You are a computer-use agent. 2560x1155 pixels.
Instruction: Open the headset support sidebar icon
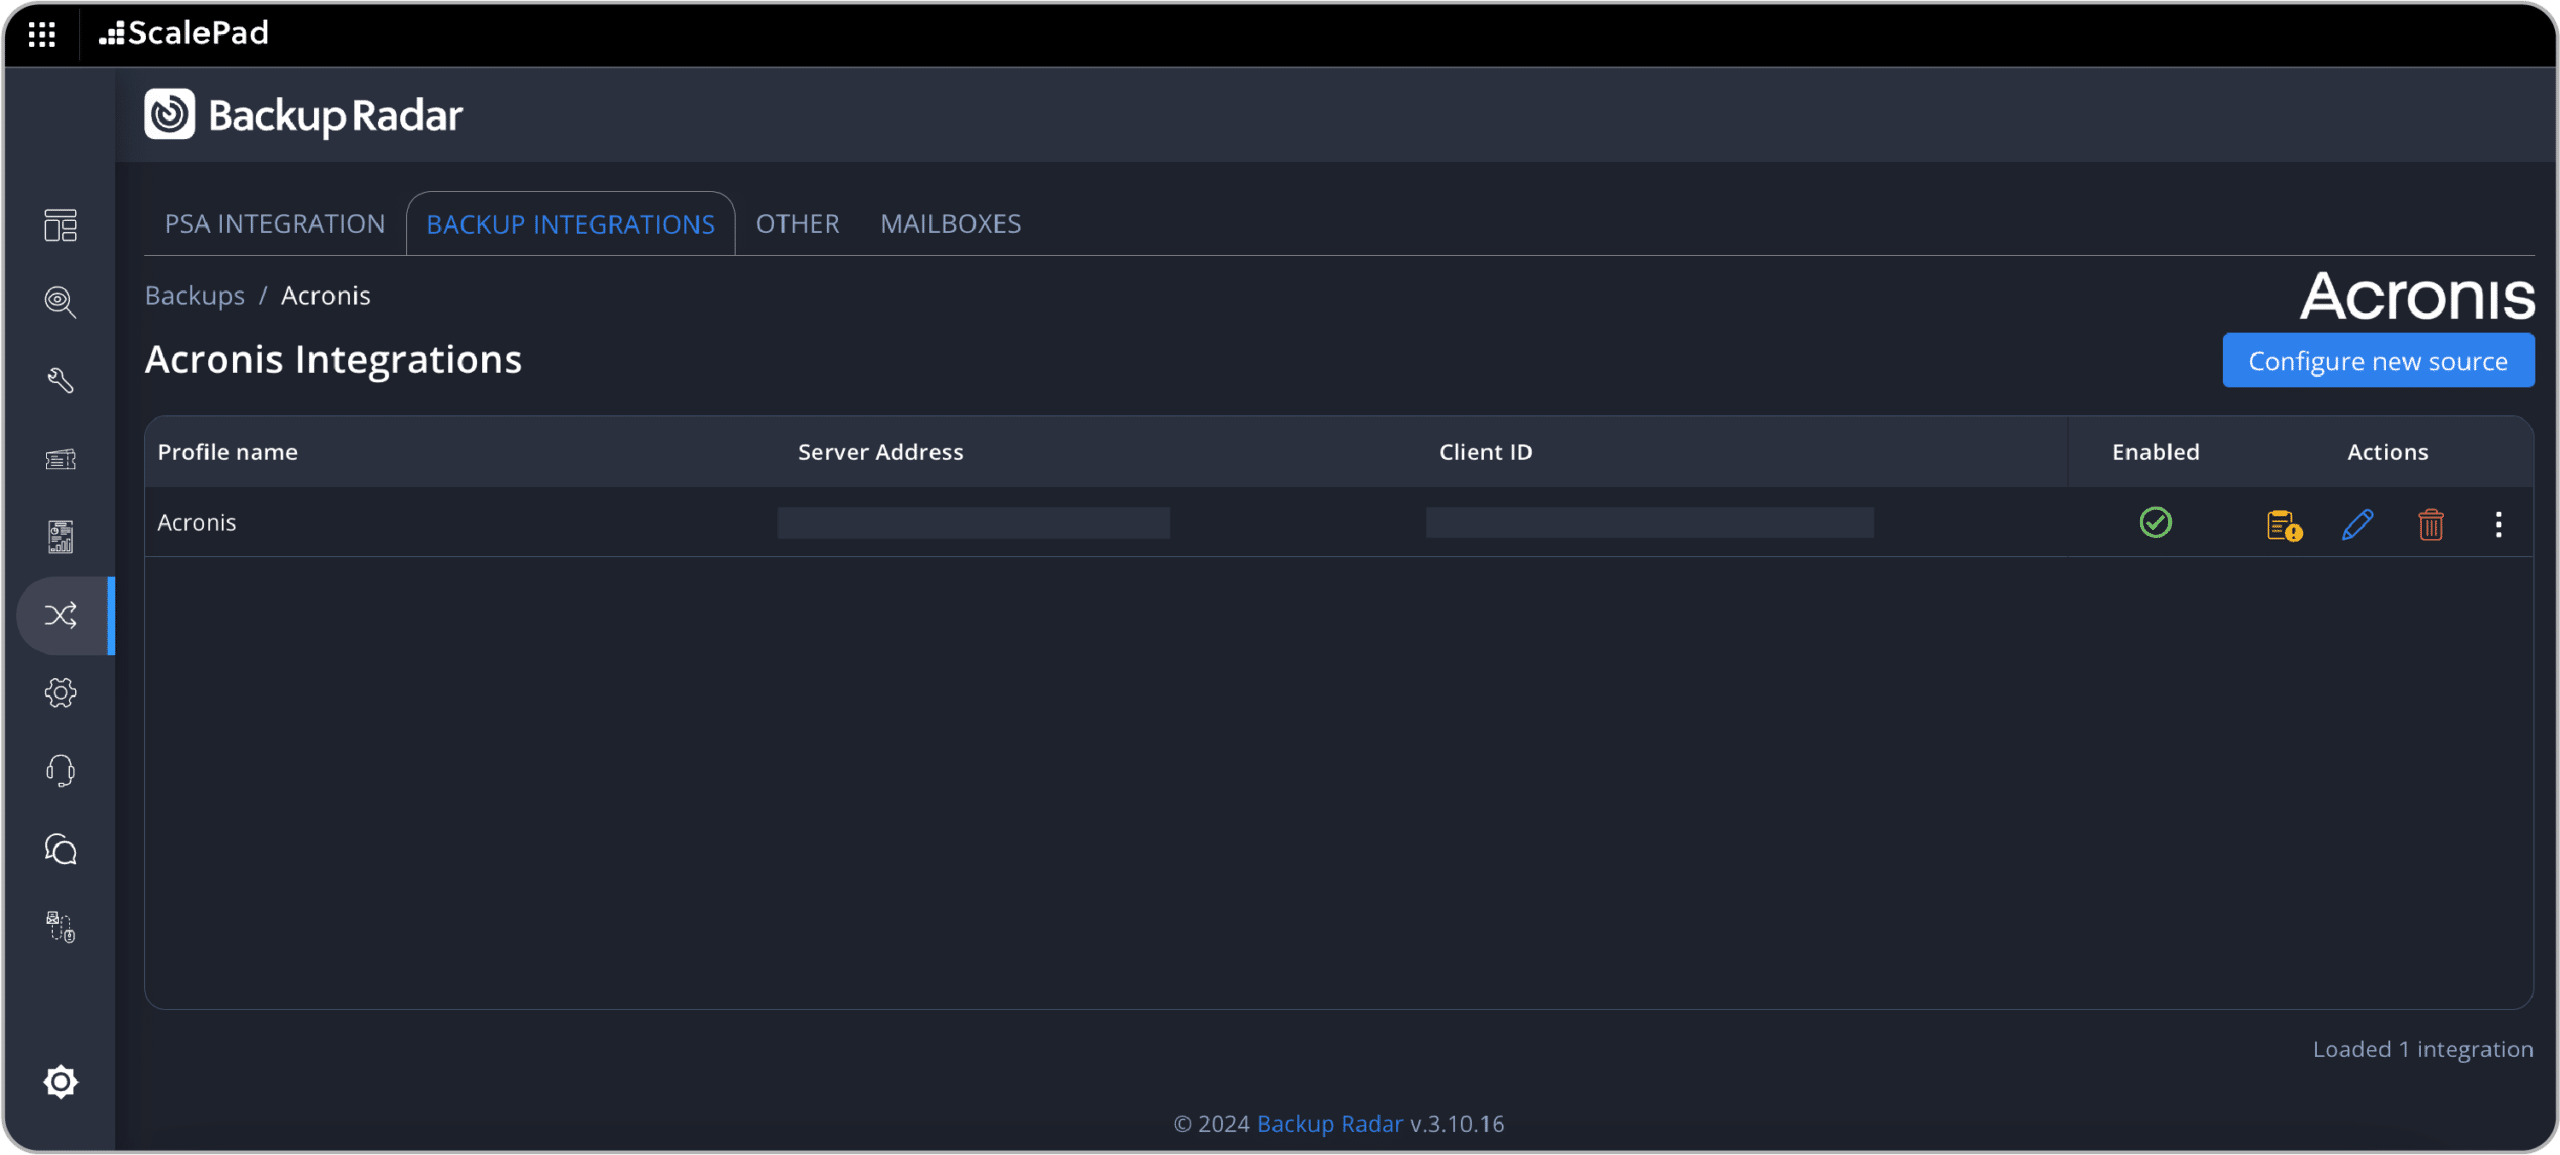pos(61,771)
